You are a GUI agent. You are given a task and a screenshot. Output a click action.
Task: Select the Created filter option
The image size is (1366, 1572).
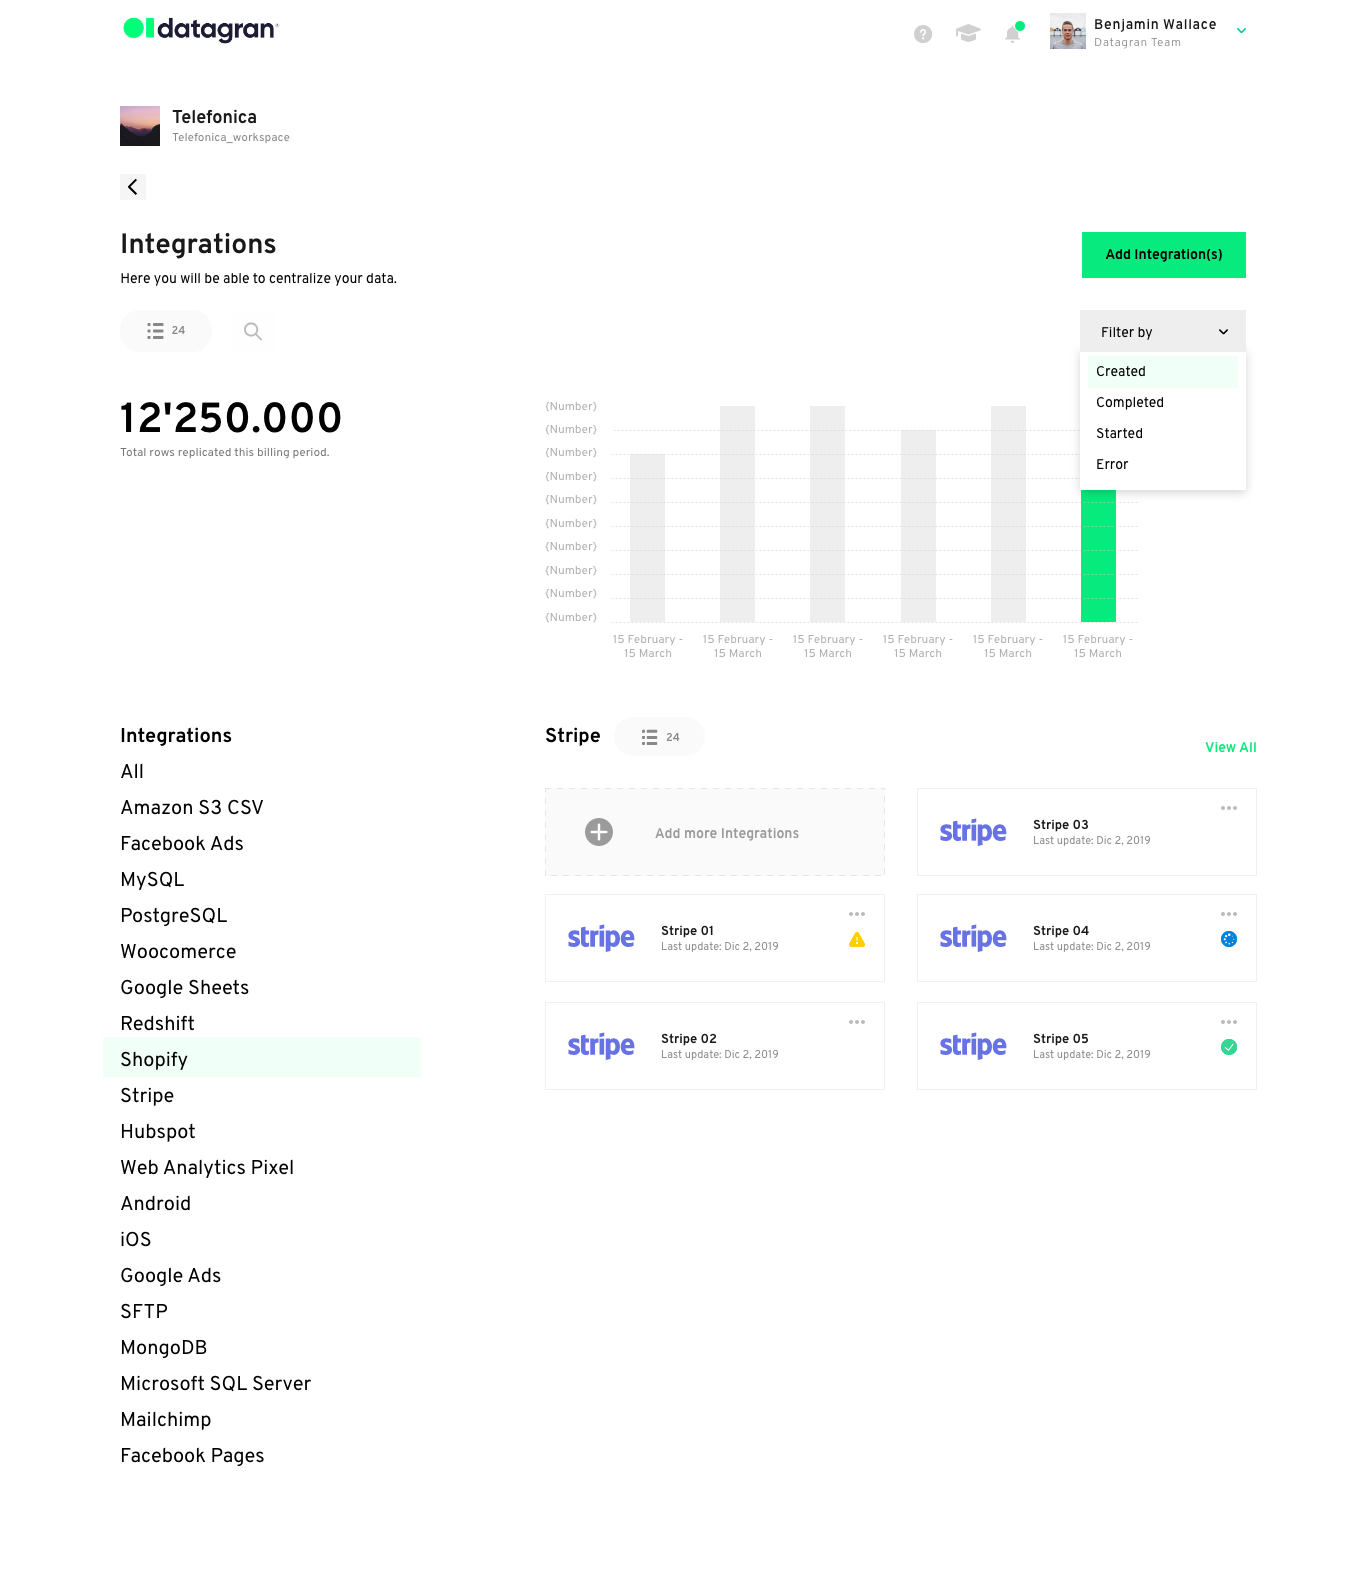(x=1163, y=371)
